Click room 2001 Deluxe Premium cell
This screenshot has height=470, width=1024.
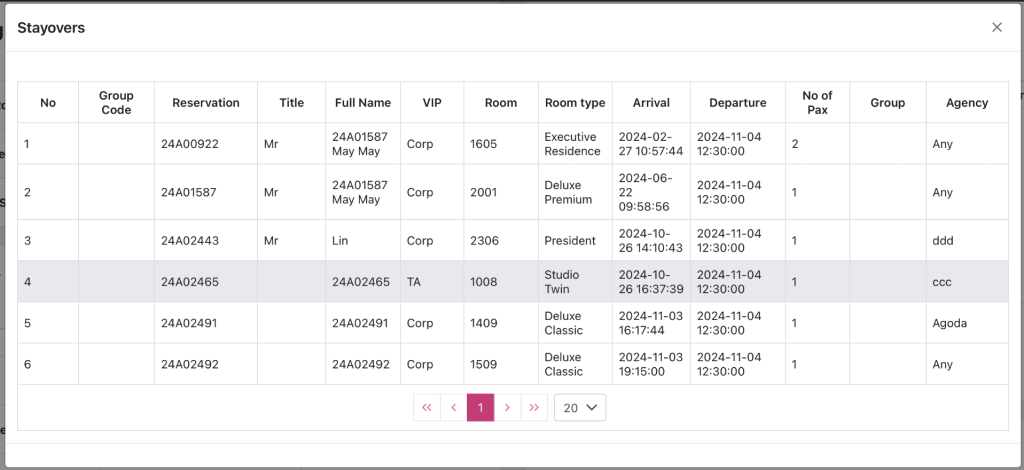483,192
